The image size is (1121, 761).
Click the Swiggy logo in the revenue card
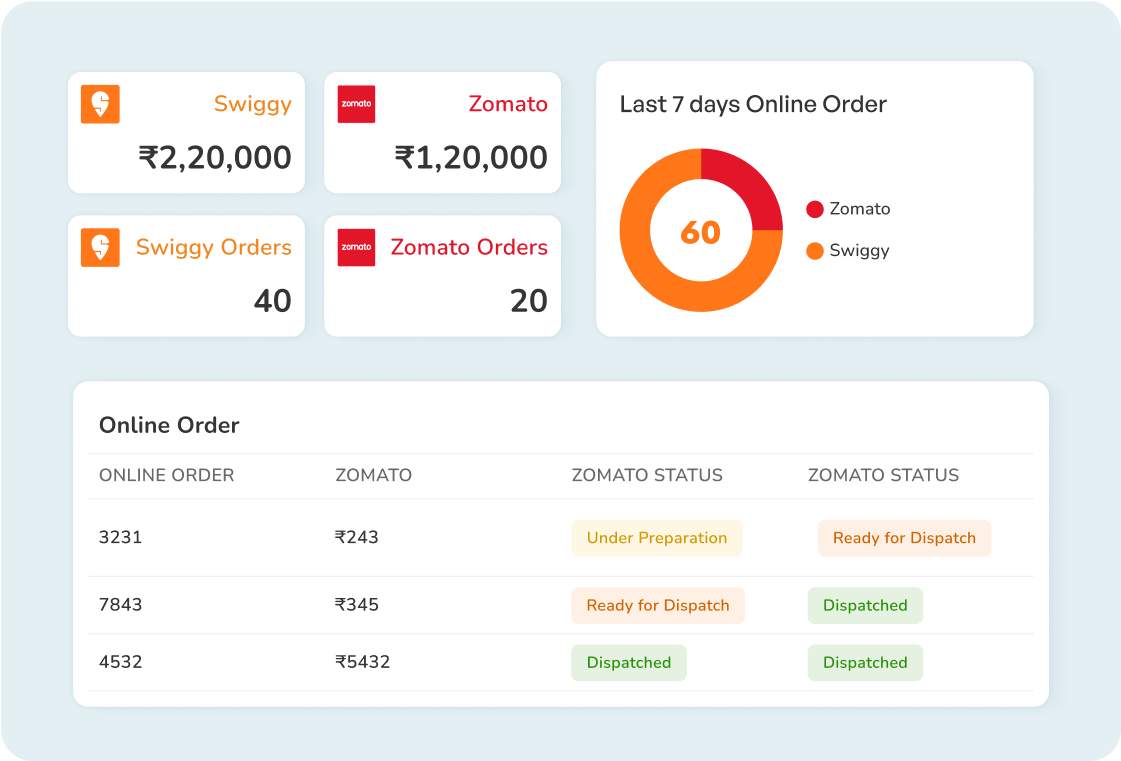[x=100, y=104]
